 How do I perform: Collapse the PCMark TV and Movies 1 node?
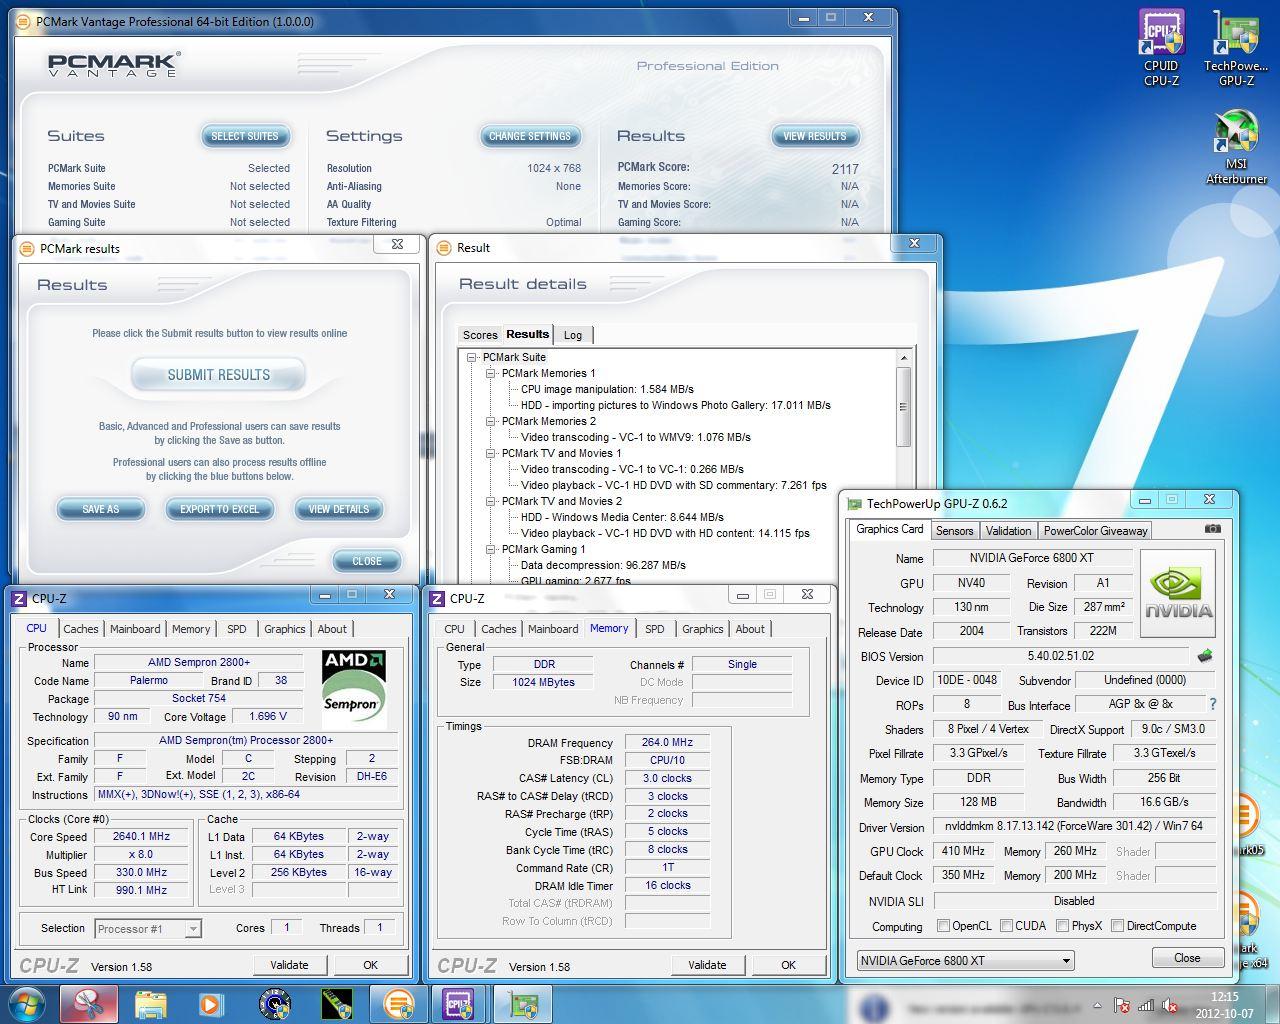tap(490, 453)
